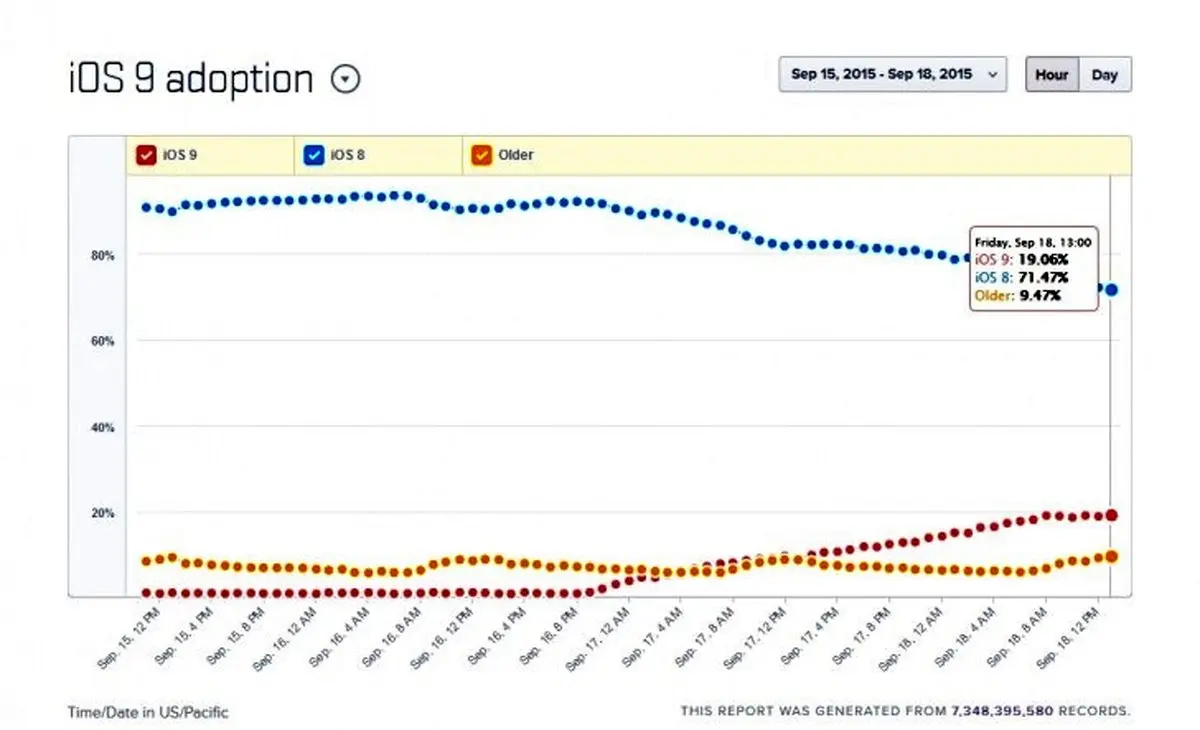Image resolution: width=1200 pixels, height=730 pixels.
Task: Click the Friday, Sep 18, 13:00 tooltip
Action: tap(1032, 268)
